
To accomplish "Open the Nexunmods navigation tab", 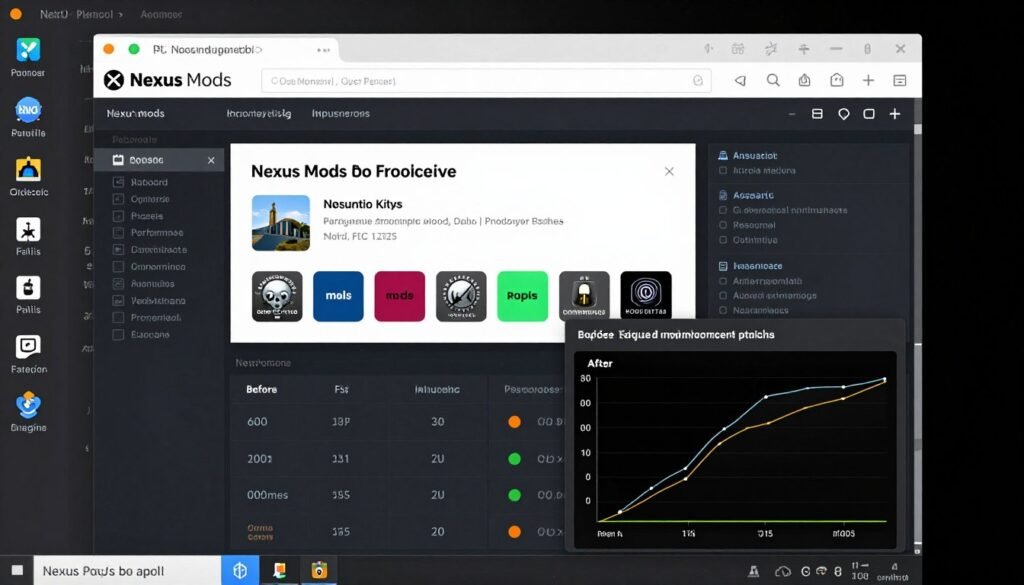I will click(x=135, y=114).
